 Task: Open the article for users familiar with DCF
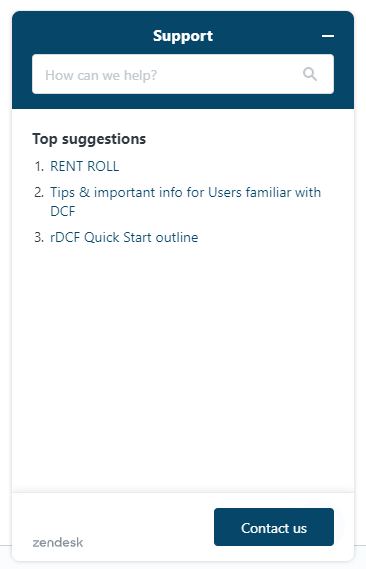(x=185, y=201)
